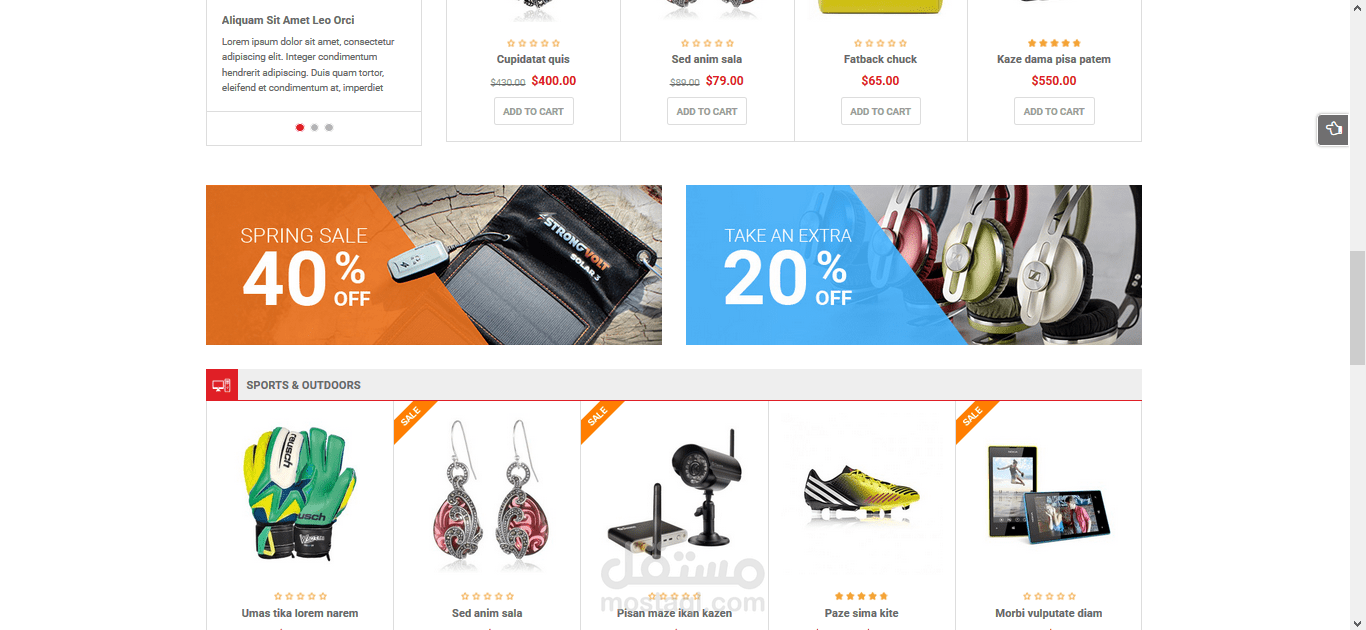This screenshot has width=1366, height=630.
Task: Select the third carousel dot
Action: point(329,127)
